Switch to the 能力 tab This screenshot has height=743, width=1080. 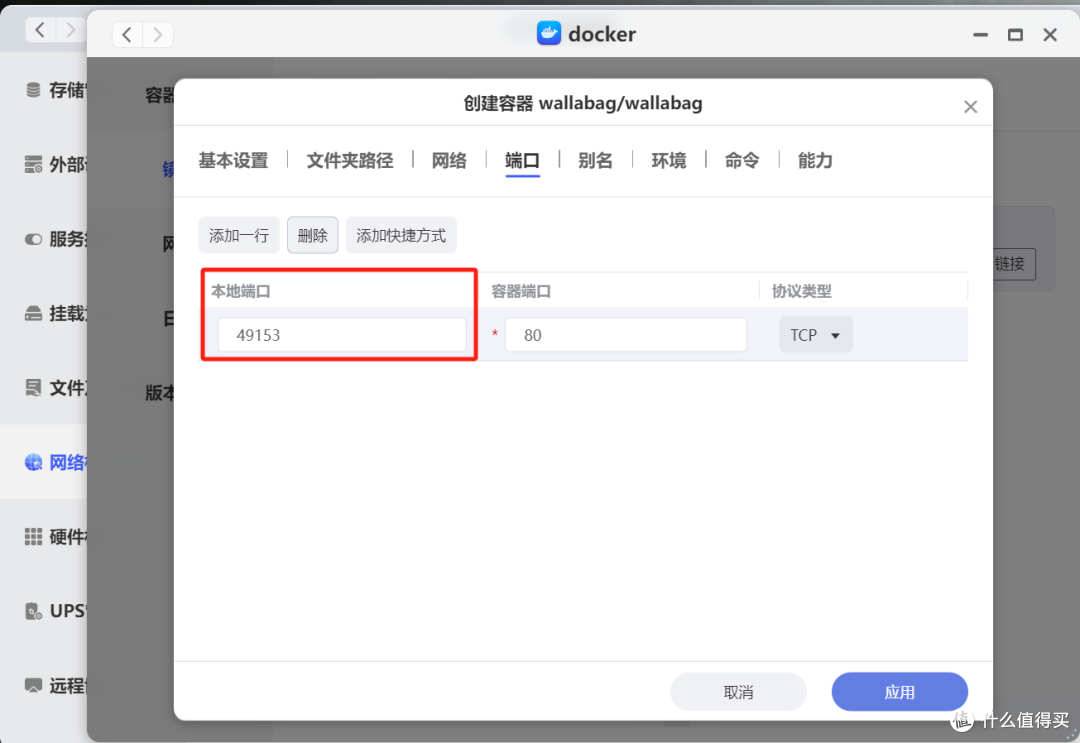tap(815, 160)
